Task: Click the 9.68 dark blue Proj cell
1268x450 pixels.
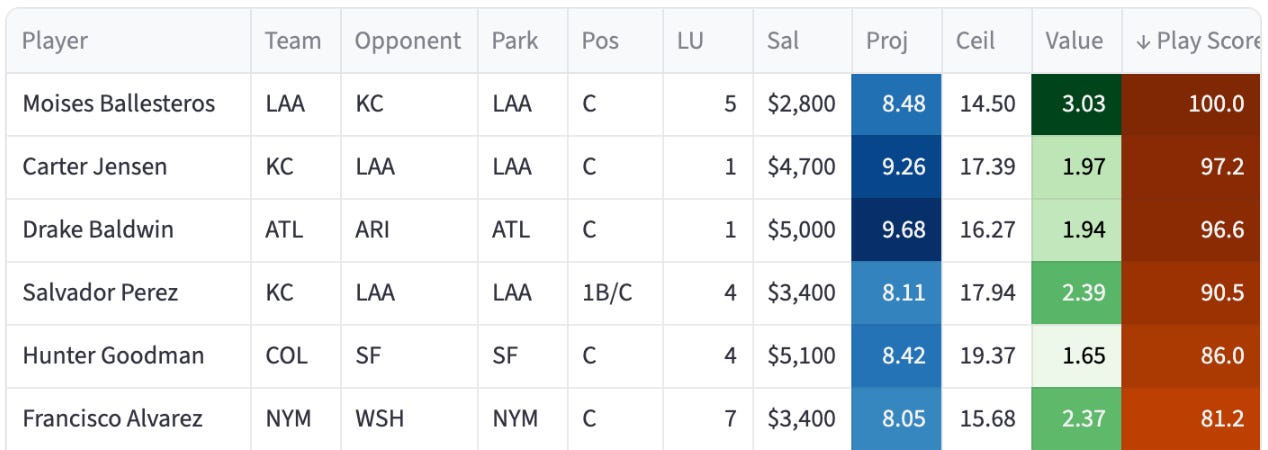Action: 896,229
